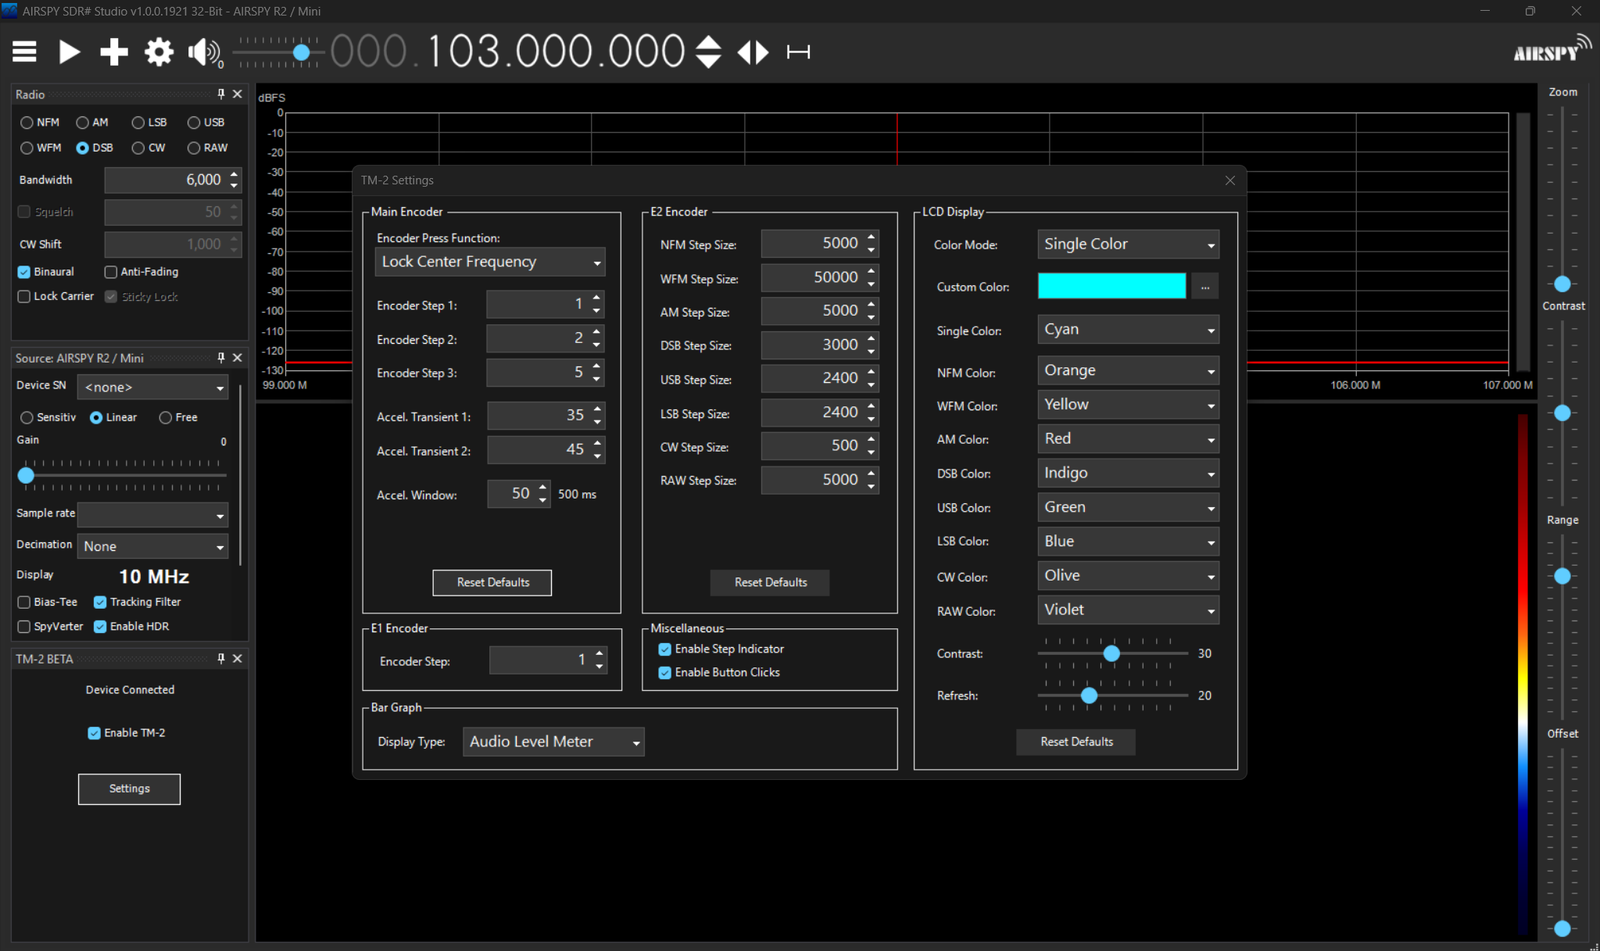Viewport: 1600px width, 951px height.
Task: Open Device SN dropdown
Action: (152, 387)
